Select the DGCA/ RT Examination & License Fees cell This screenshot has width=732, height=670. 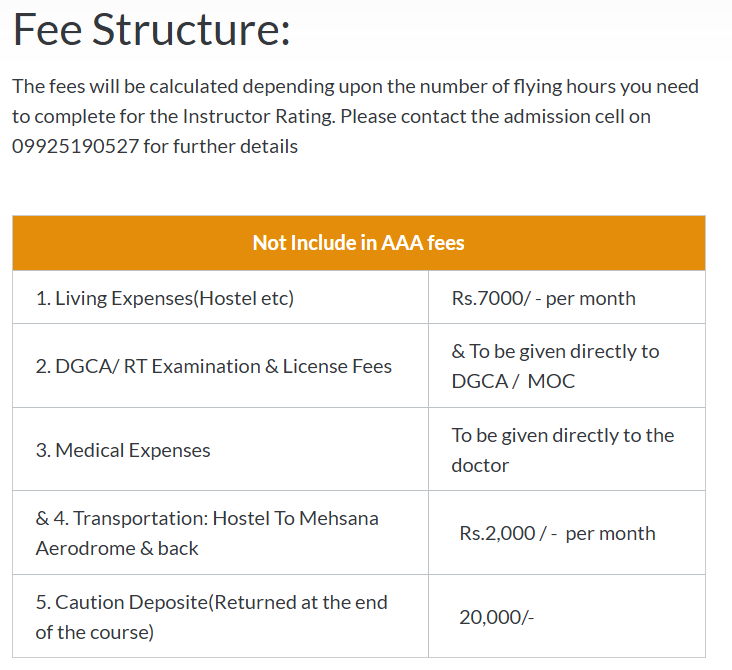pyautogui.click(x=214, y=366)
